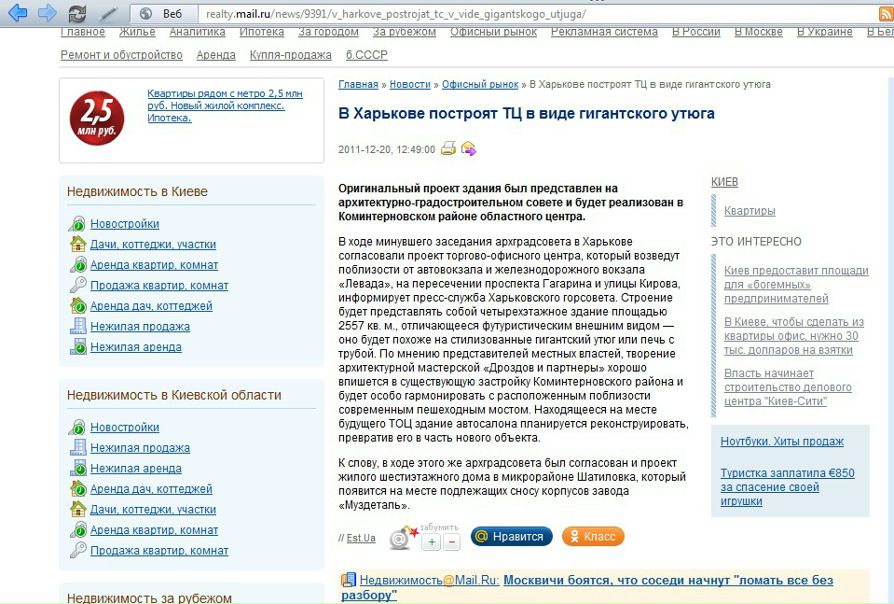Reload the page with refresh icon
The image size is (894, 604).
pyautogui.click(x=77, y=14)
